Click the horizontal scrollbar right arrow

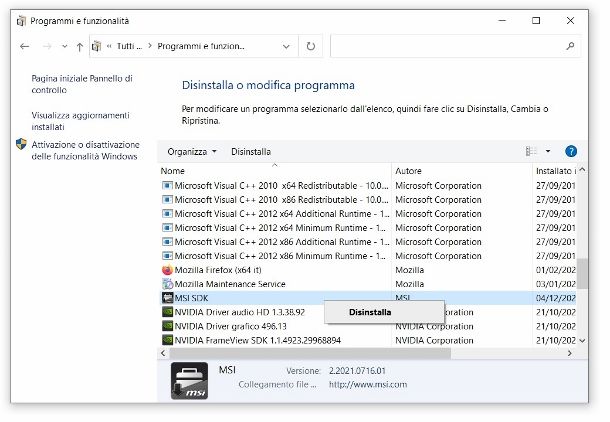click(570, 353)
